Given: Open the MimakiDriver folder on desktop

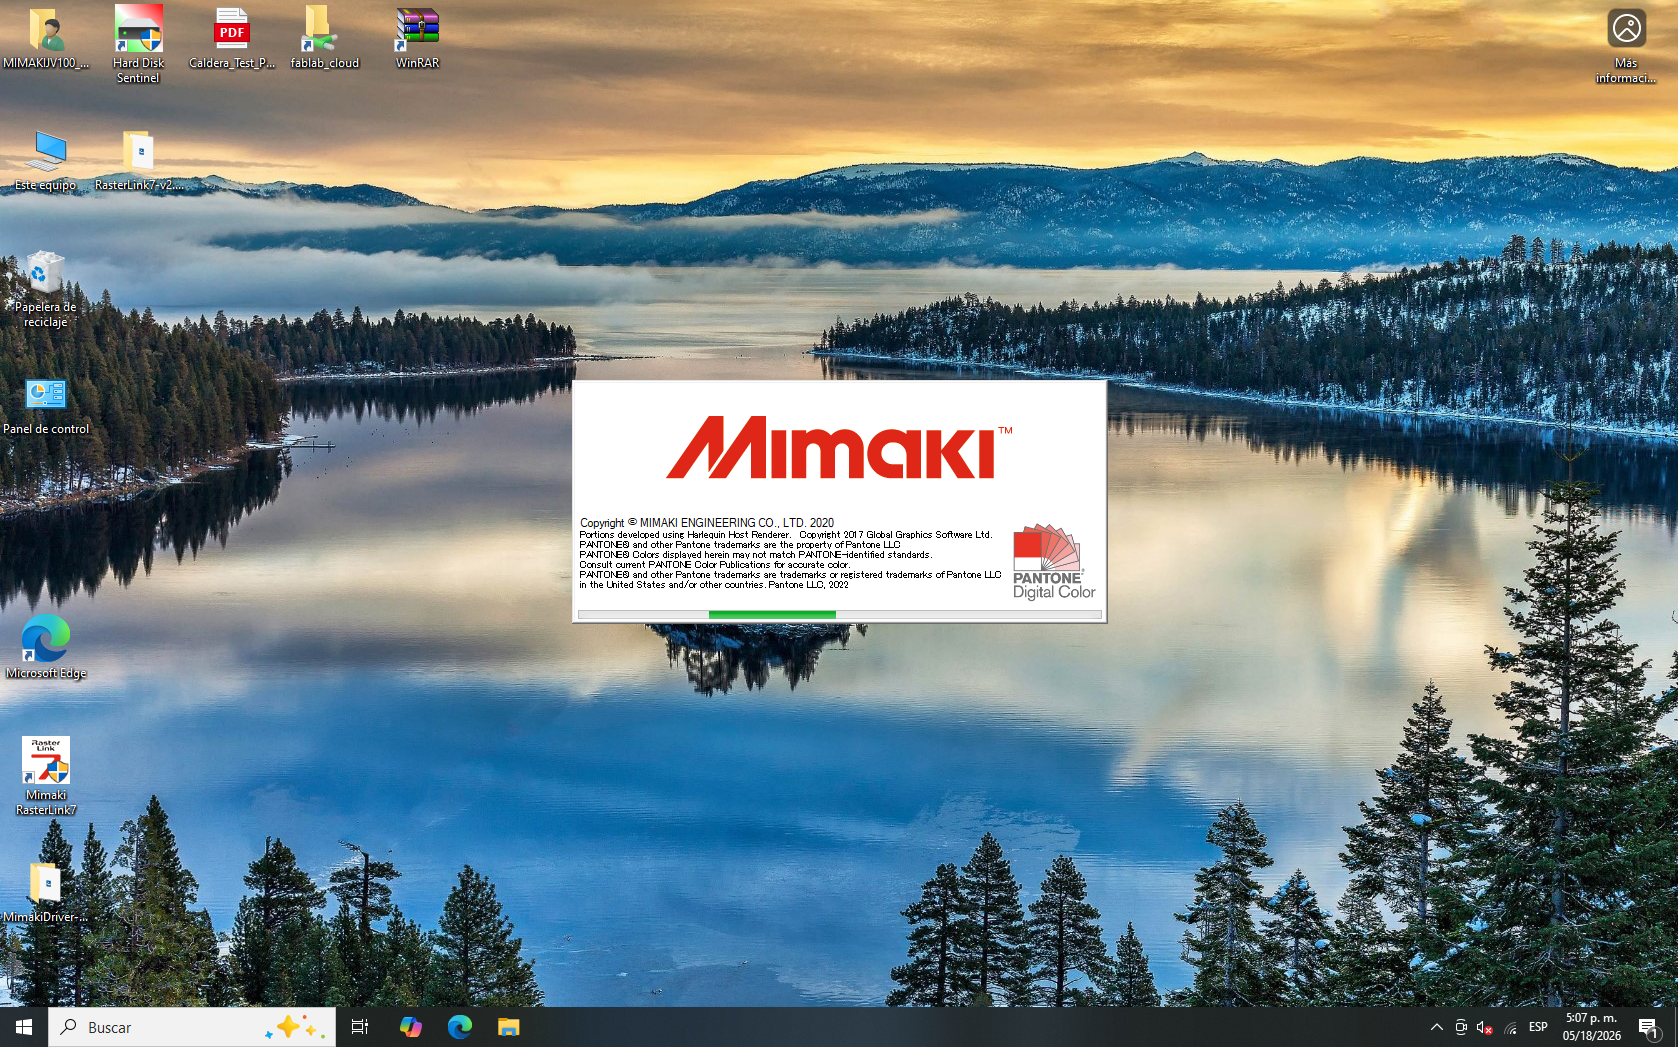Looking at the screenshot, I should 45,892.
